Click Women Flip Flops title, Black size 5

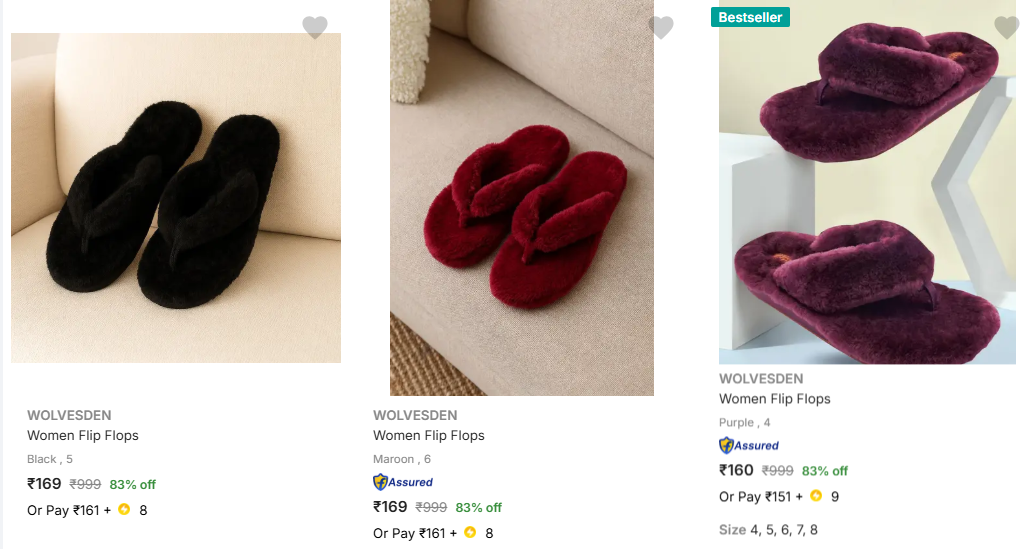tap(83, 435)
